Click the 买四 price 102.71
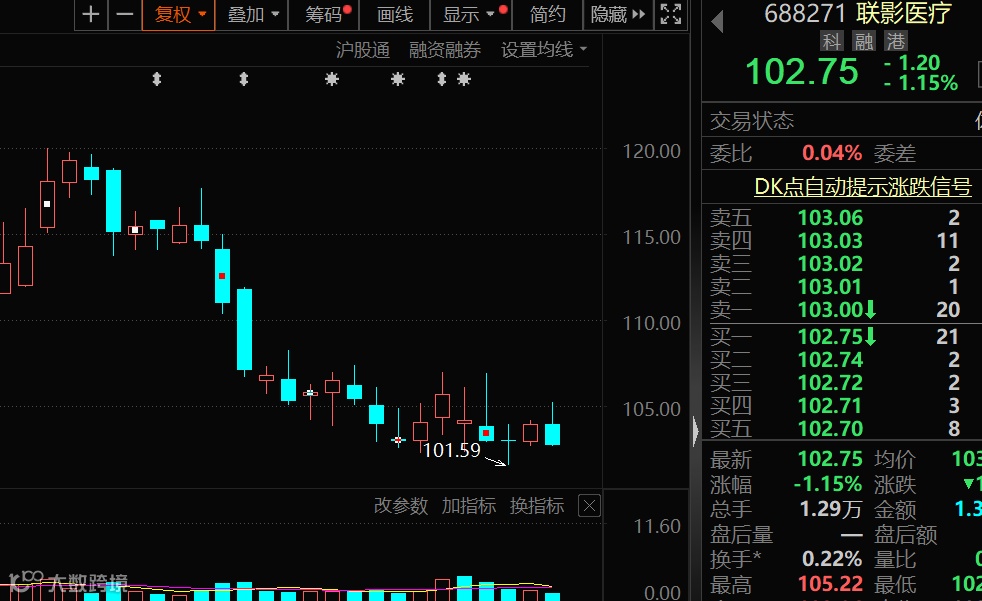This screenshot has width=982, height=601. [x=830, y=406]
